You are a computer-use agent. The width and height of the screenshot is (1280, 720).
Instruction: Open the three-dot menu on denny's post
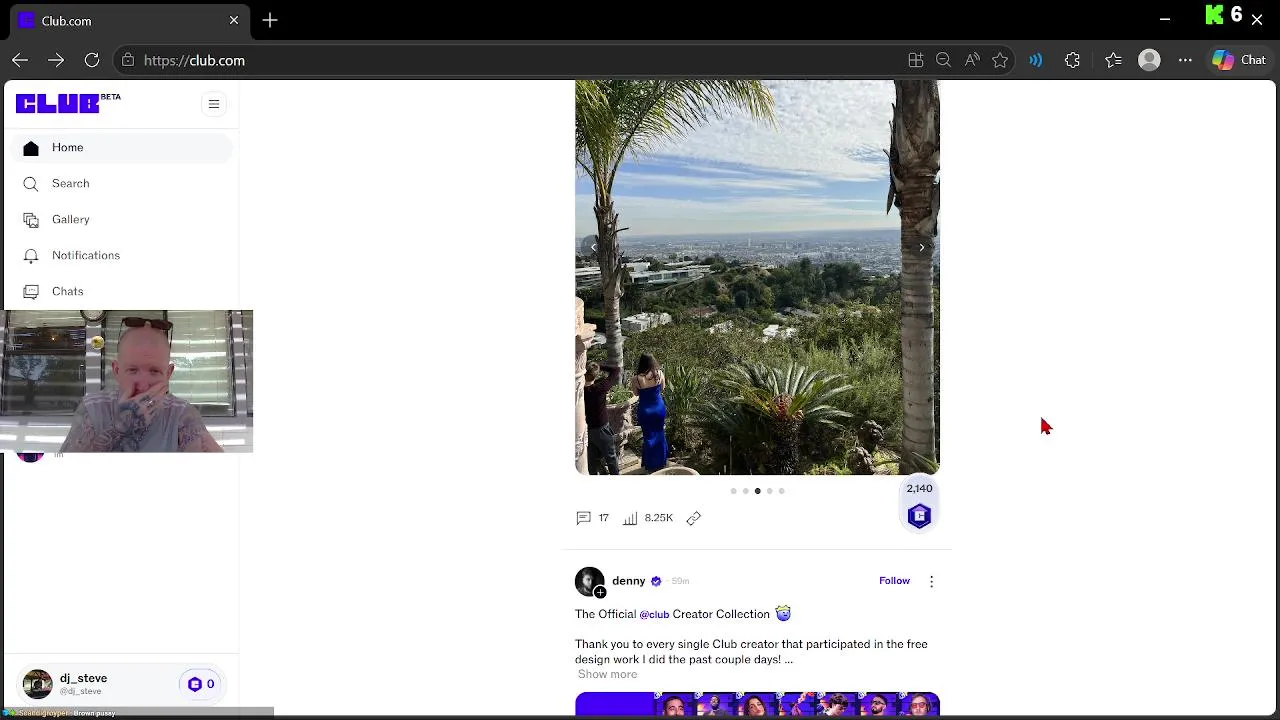point(931,581)
